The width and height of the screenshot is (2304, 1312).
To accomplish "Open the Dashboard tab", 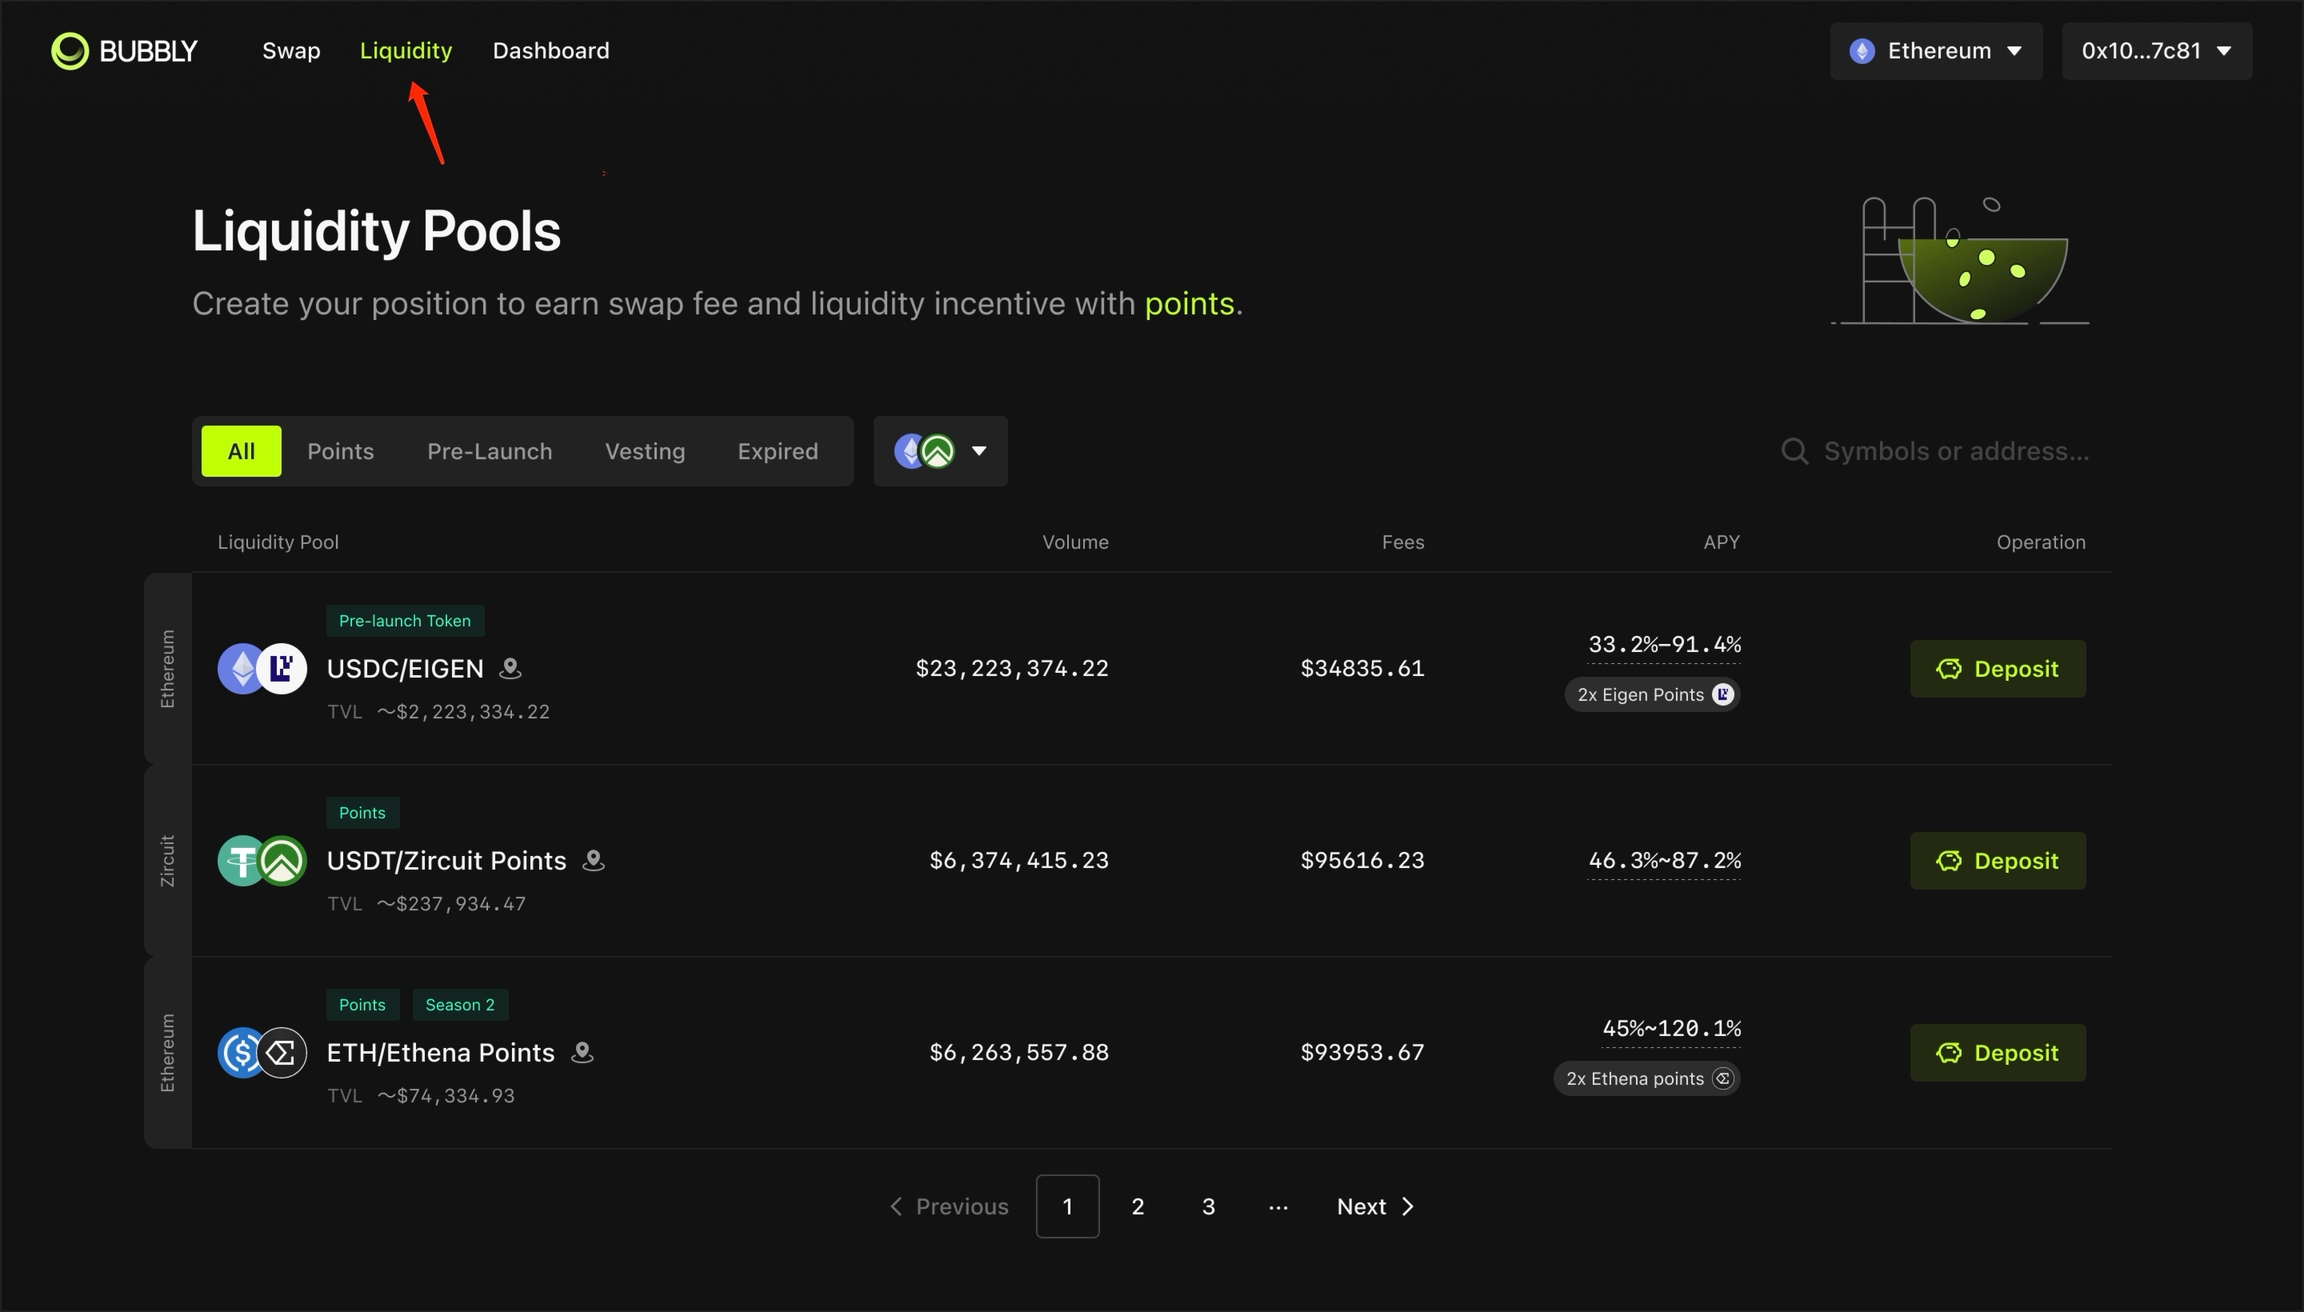I will point(550,51).
